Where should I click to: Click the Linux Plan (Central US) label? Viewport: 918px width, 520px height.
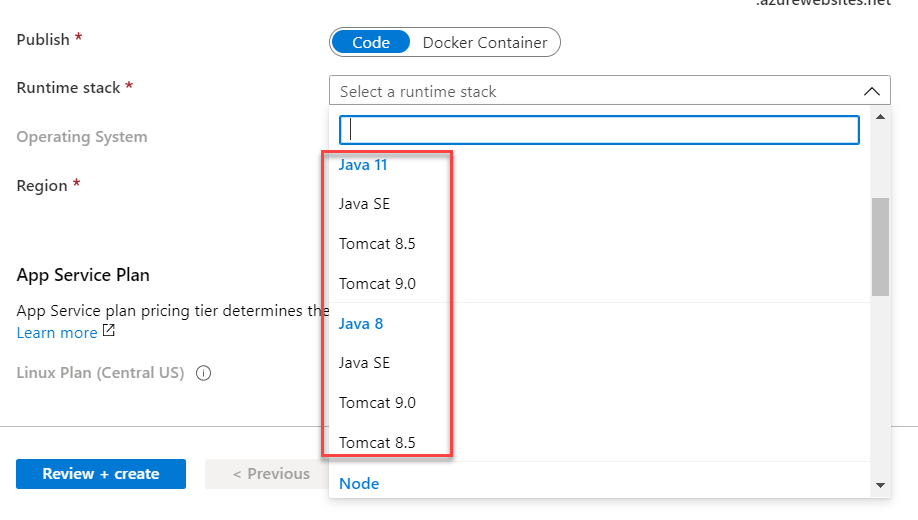point(100,373)
